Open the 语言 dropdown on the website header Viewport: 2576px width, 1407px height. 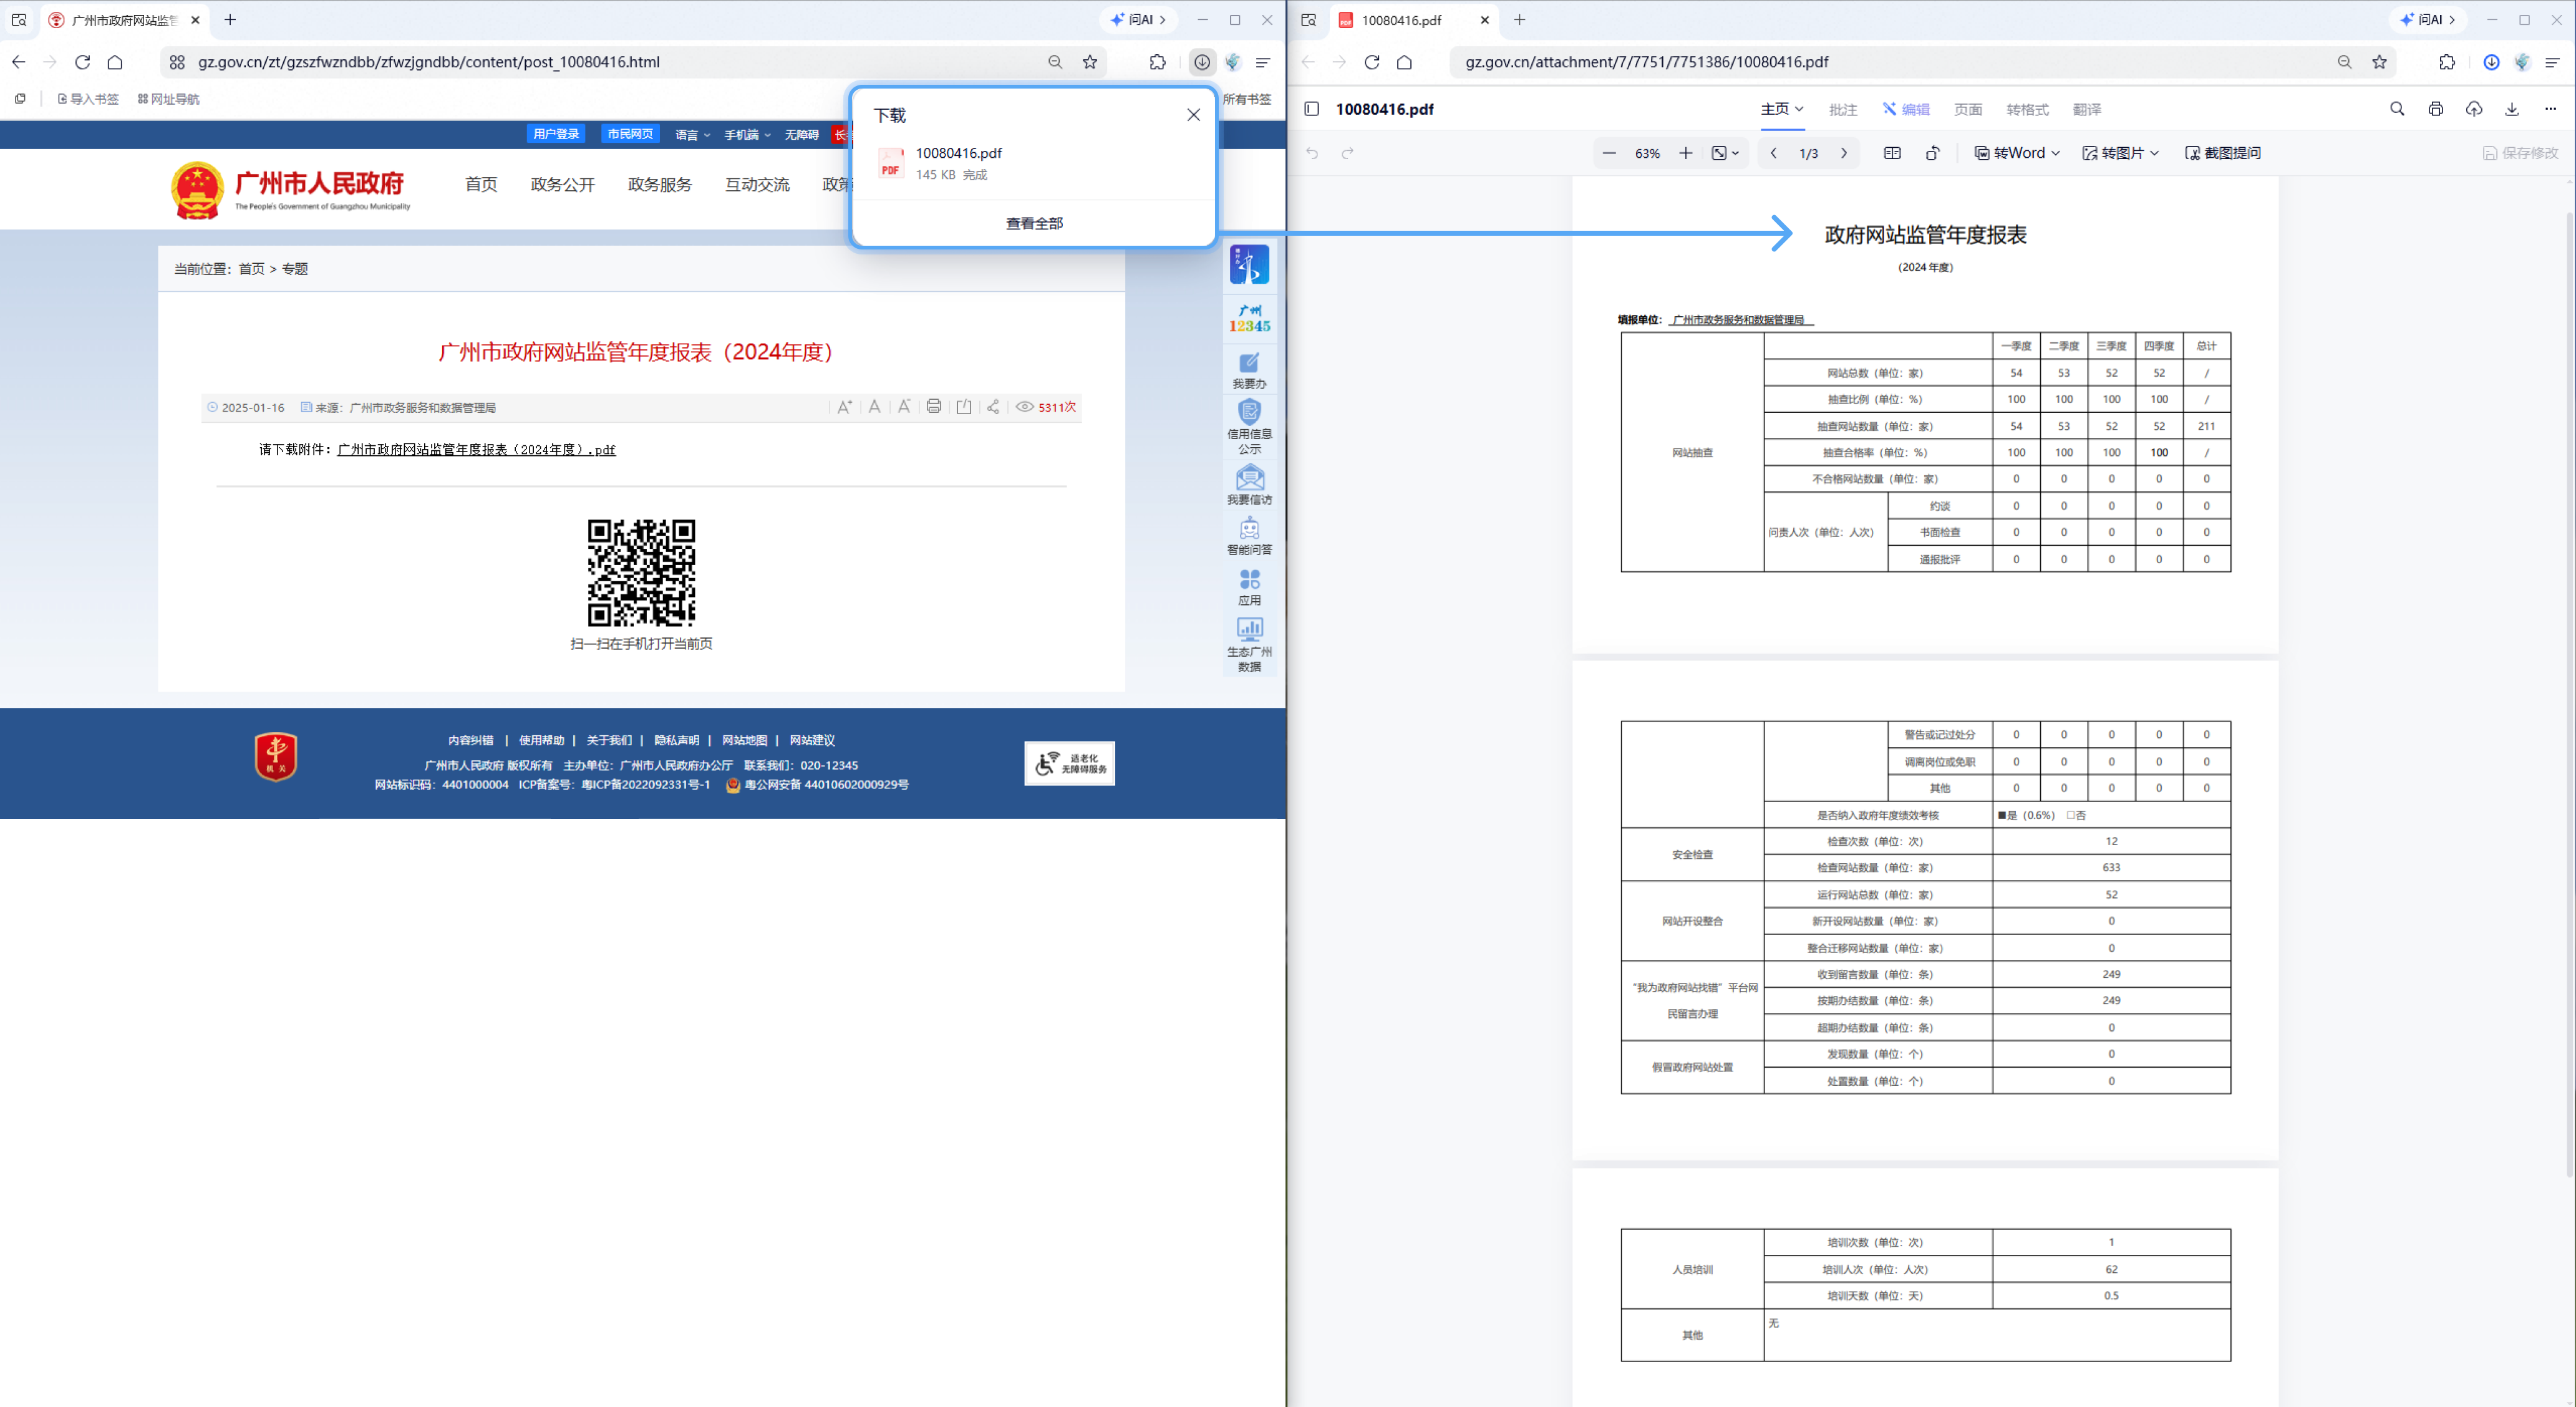[692, 135]
